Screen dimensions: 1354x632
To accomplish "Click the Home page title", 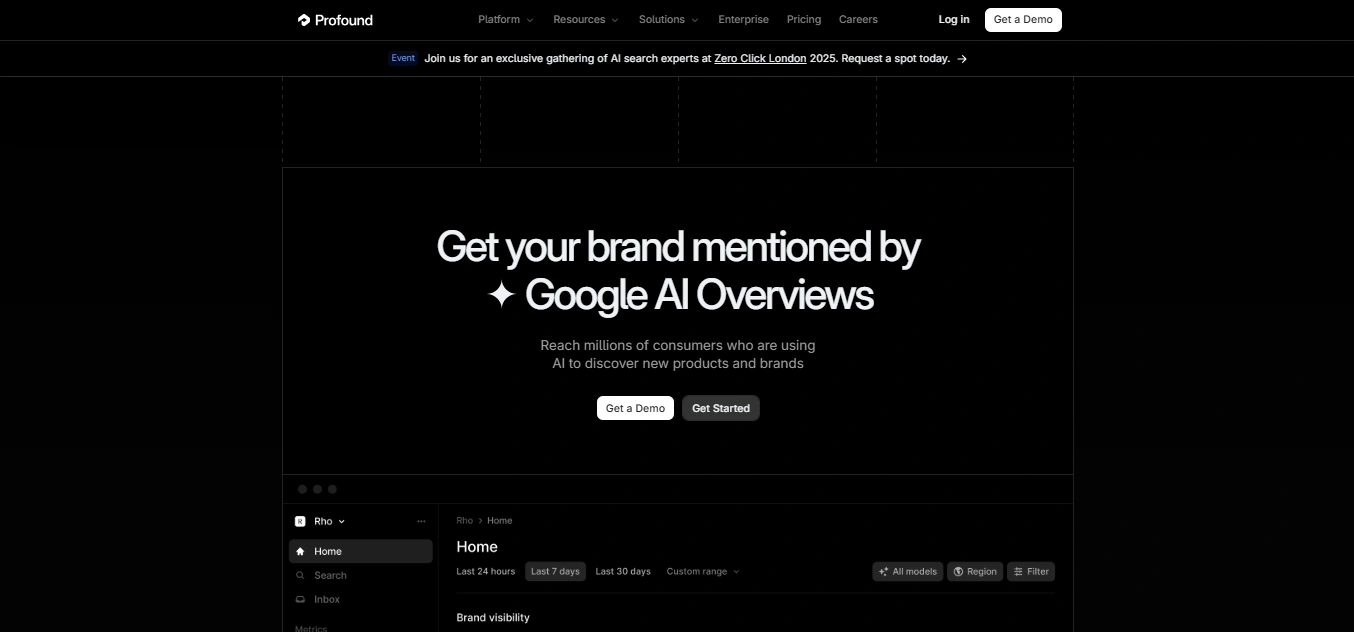I will [477, 546].
